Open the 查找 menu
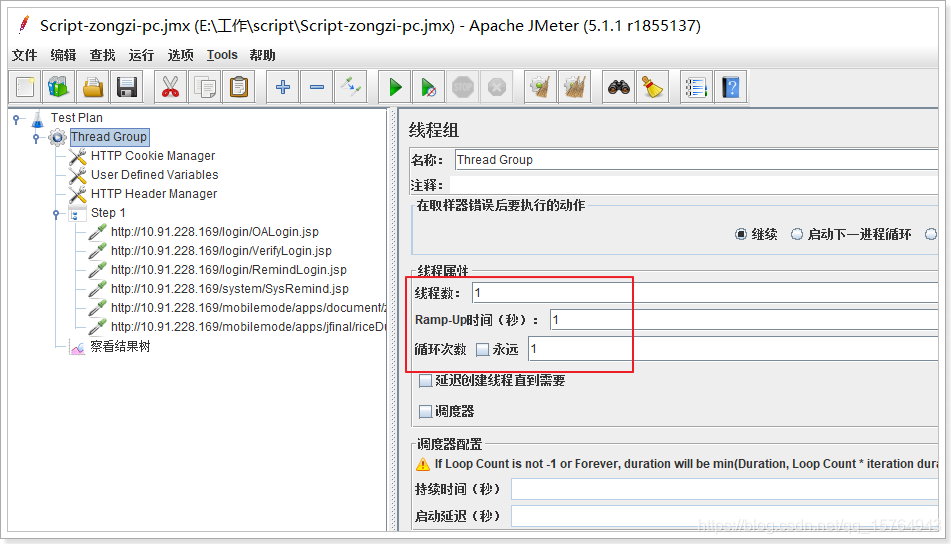The image size is (951, 544). pos(102,55)
